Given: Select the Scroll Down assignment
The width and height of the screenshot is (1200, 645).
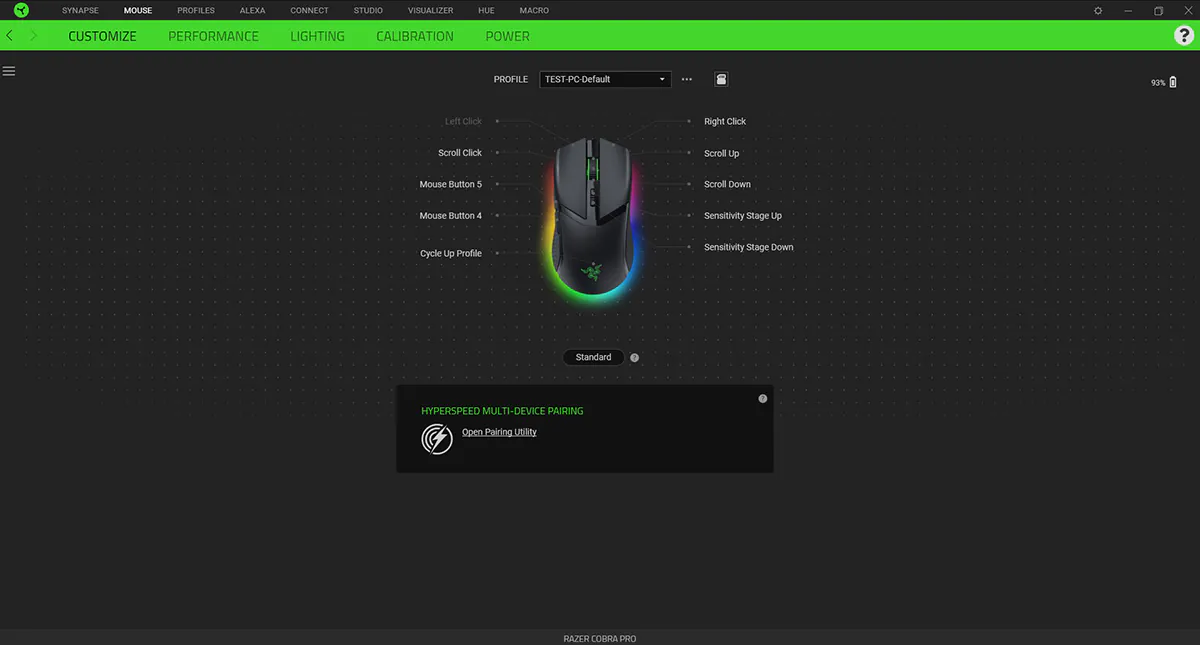Looking at the screenshot, I should coord(727,184).
